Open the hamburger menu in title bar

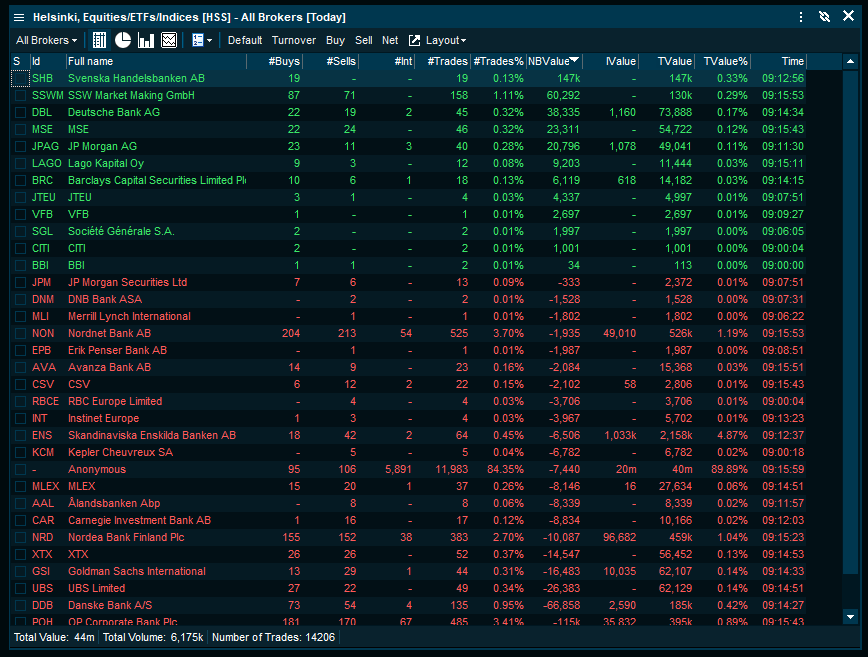(18, 17)
